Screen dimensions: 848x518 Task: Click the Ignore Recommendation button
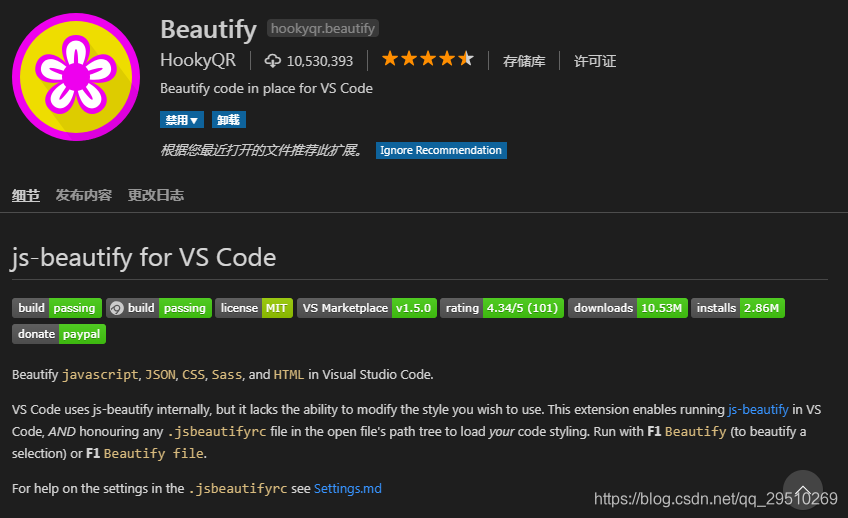[x=441, y=150]
